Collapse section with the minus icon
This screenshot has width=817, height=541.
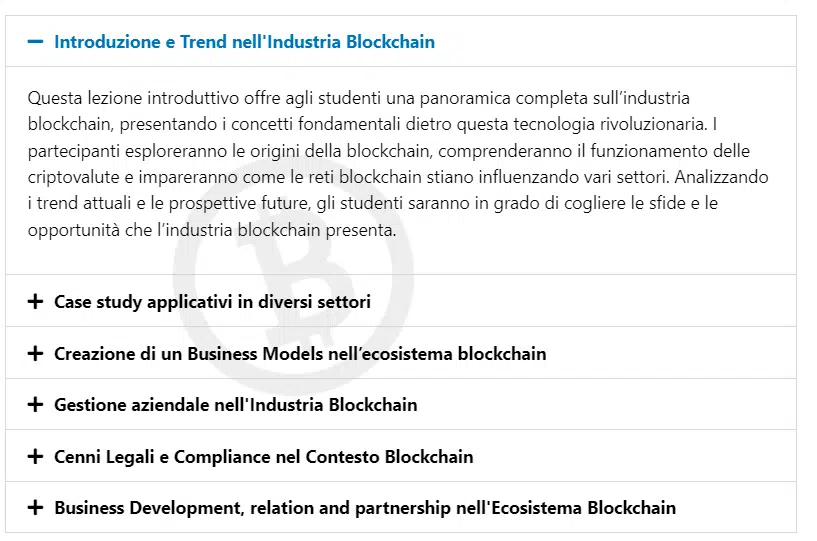[36, 42]
